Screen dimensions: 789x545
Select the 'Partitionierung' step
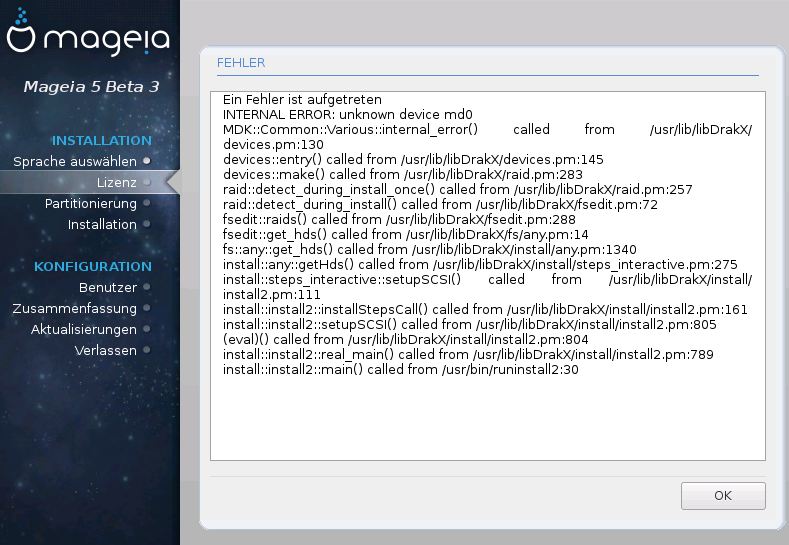[x=91, y=204]
